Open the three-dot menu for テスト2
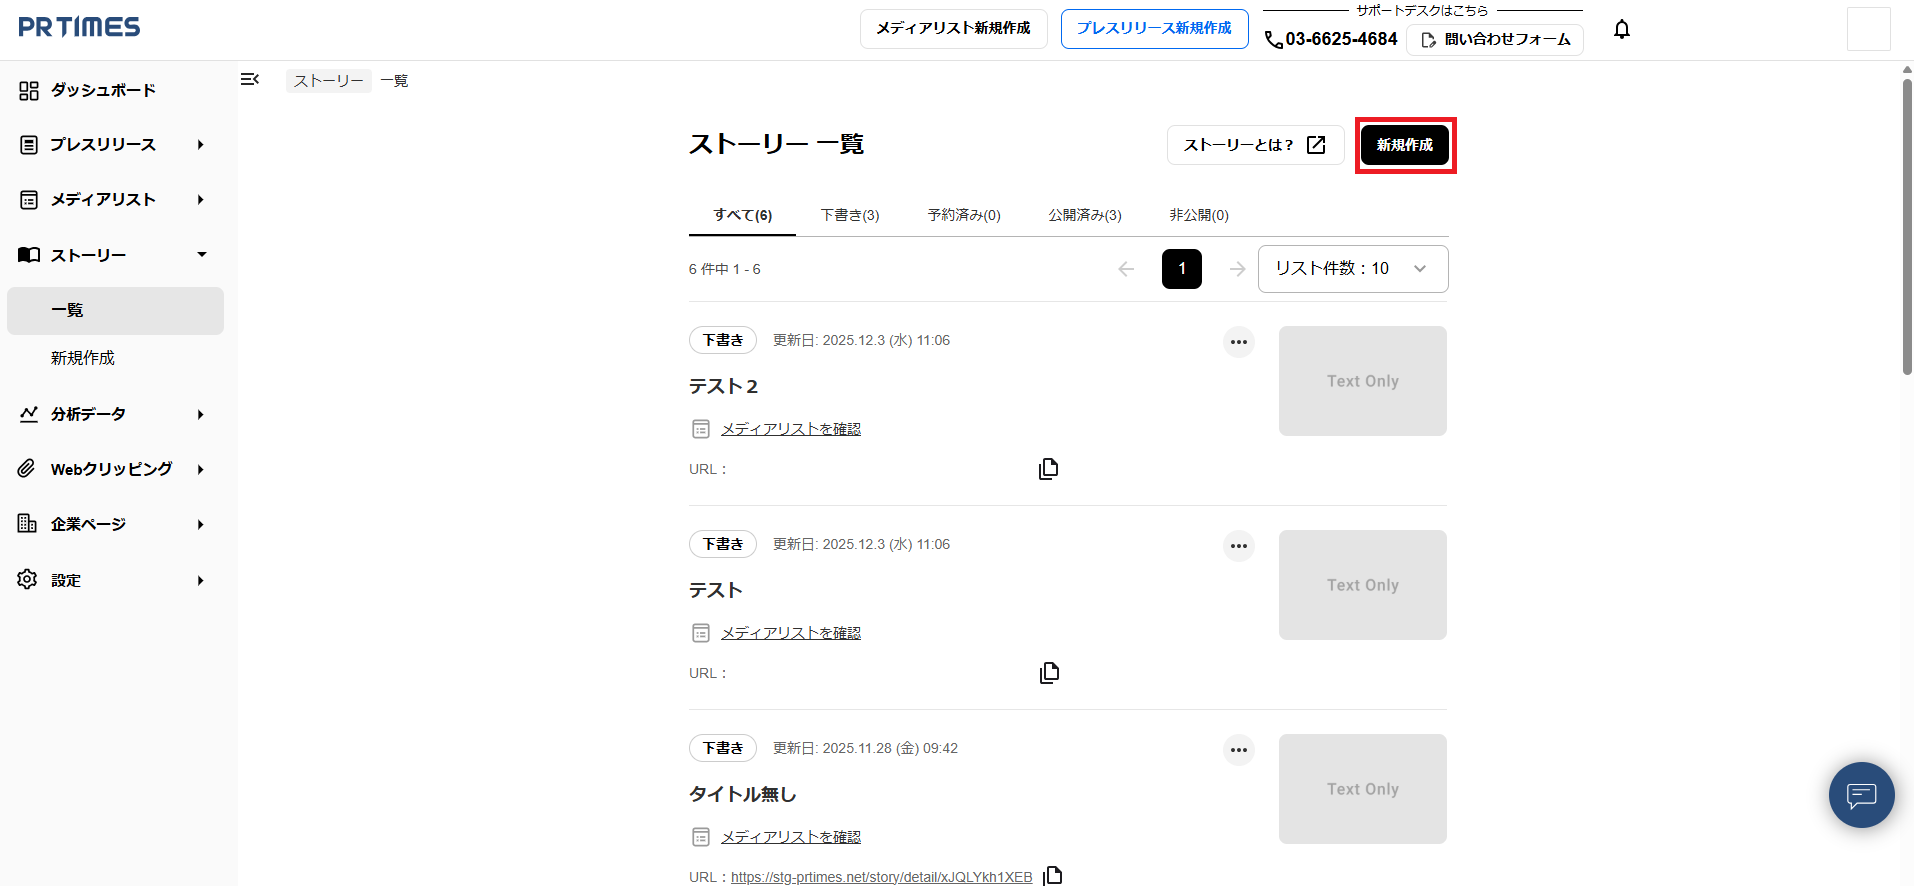1914x886 pixels. (1238, 342)
